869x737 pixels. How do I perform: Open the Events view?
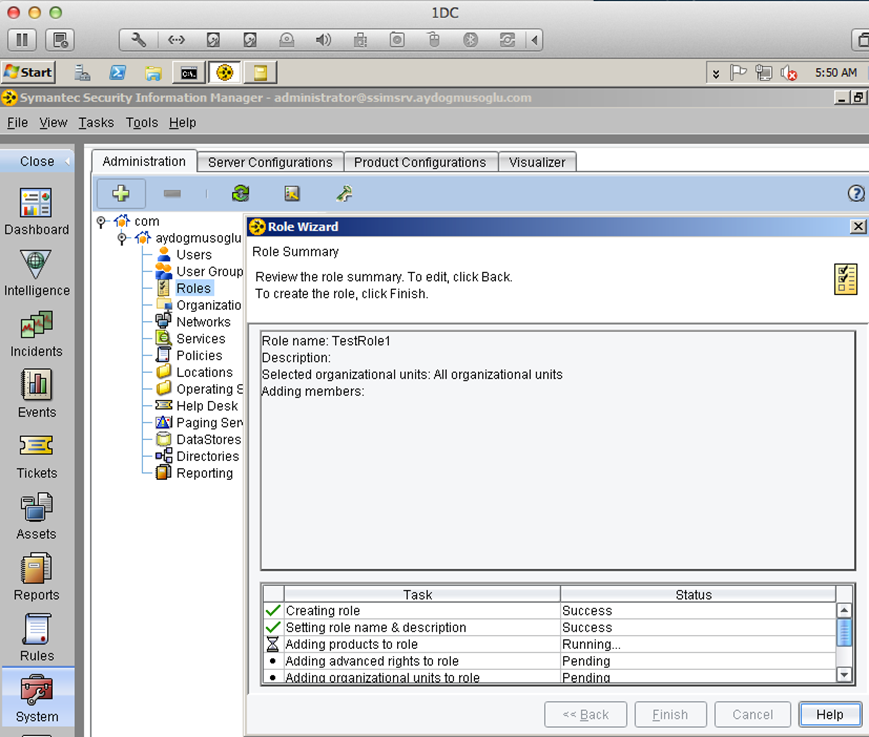[37, 394]
